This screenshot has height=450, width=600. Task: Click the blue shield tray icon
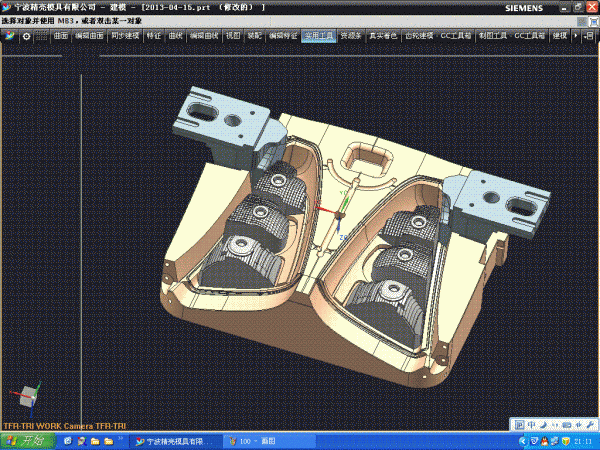[x=534, y=442]
